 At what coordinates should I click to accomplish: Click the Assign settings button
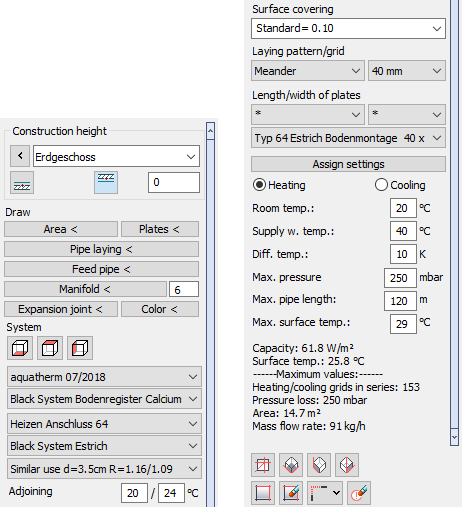tap(348, 164)
